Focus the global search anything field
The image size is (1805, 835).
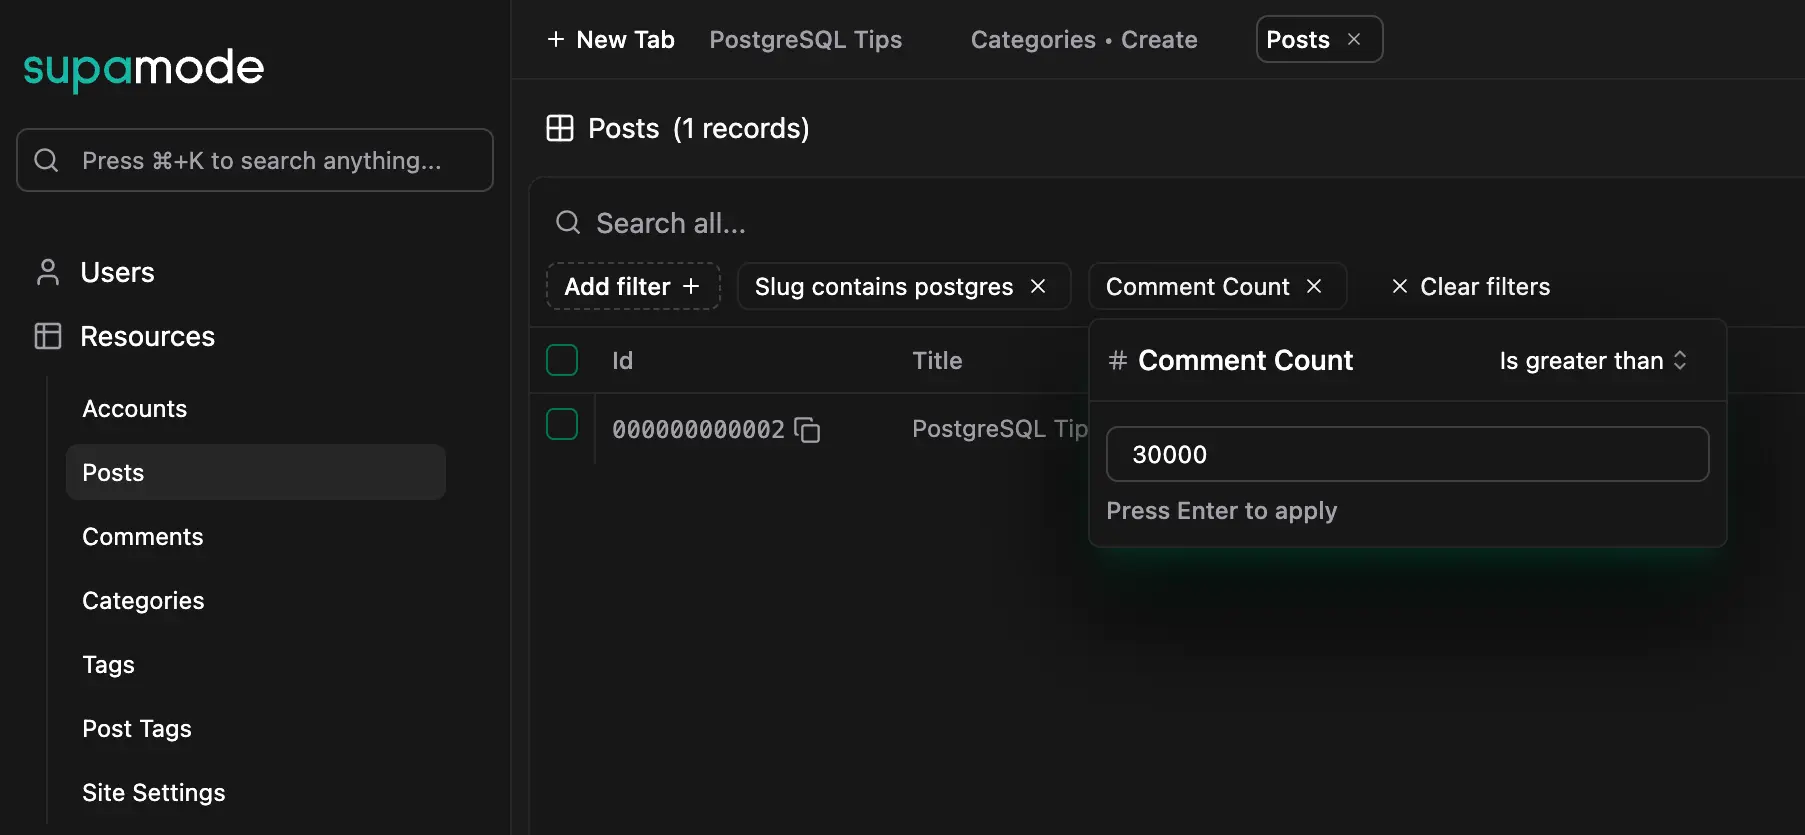pyautogui.click(x=255, y=160)
